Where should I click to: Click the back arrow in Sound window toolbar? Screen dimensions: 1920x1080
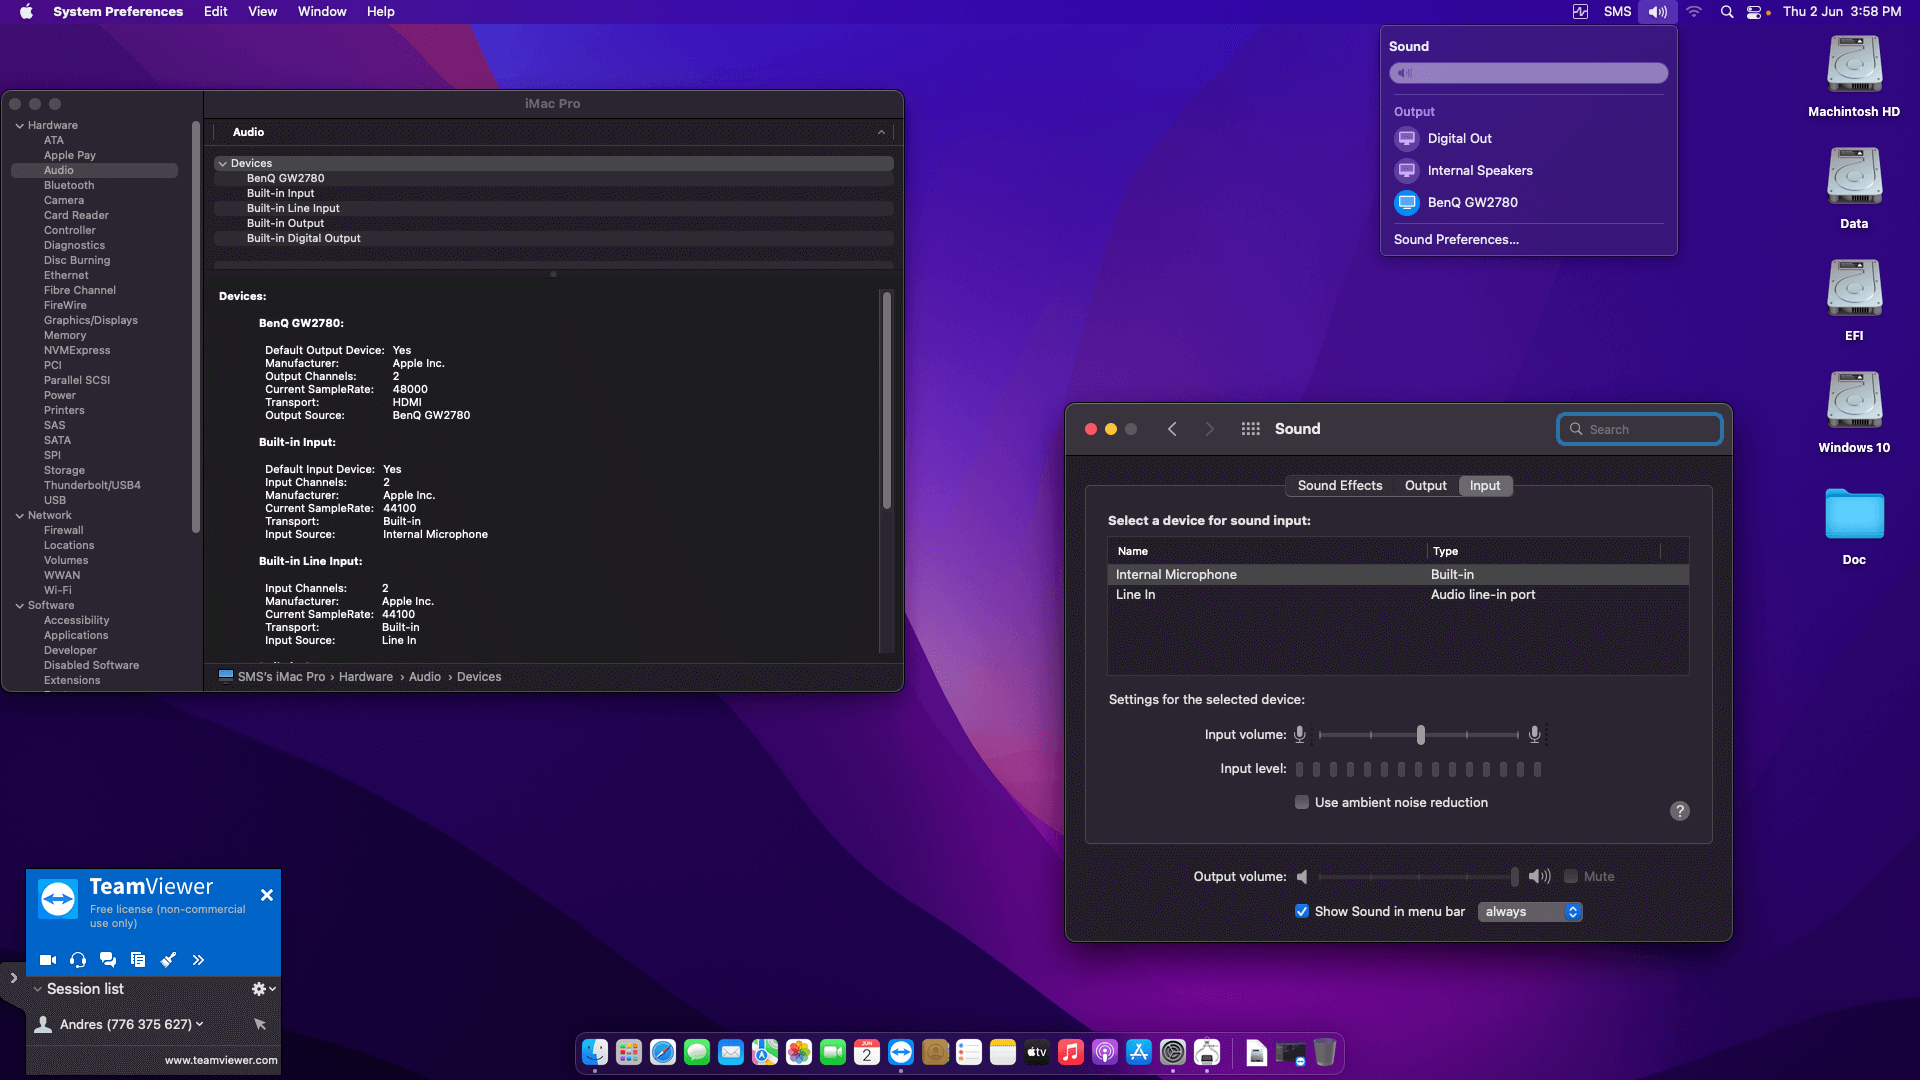coord(1172,429)
